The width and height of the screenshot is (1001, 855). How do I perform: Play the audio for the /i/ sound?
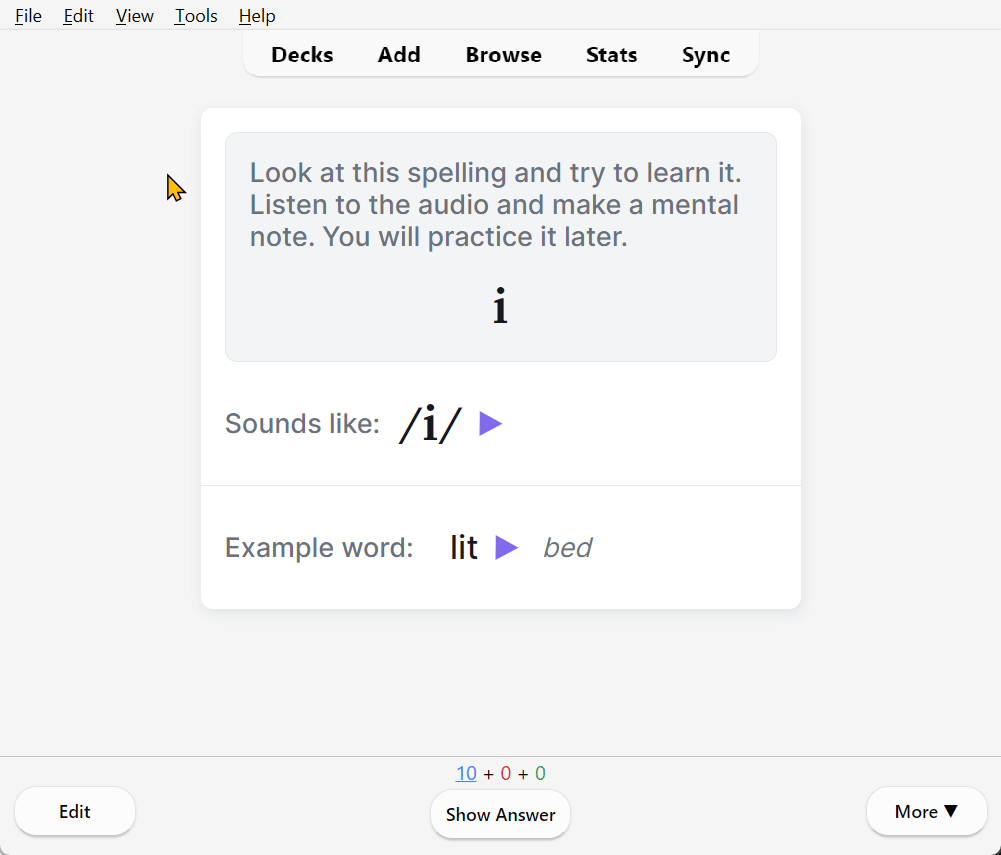click(x=490, y=424)
